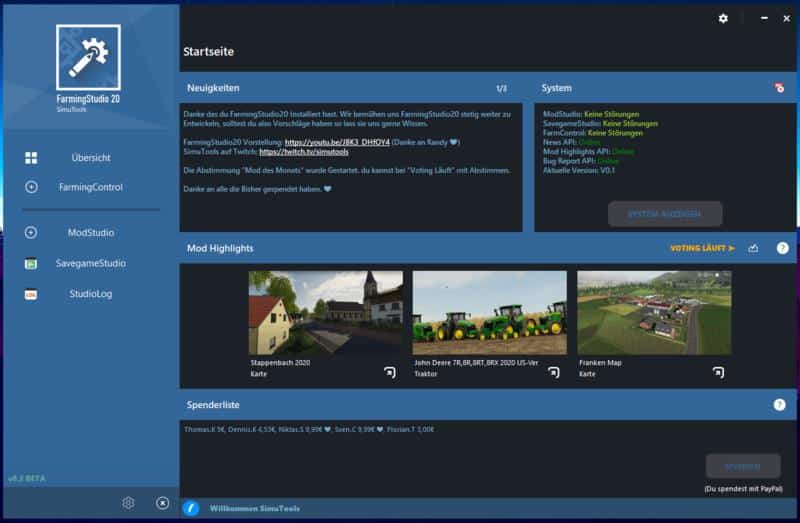Click the sidebar bottom gear icon
This screenshot has height=523, width=800.
[x=128, y=503]
